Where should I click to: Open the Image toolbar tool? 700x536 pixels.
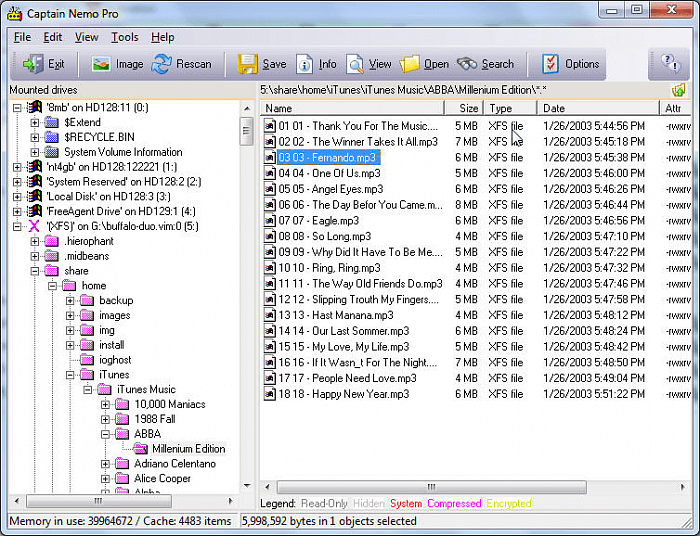click(x=101, y=64)
